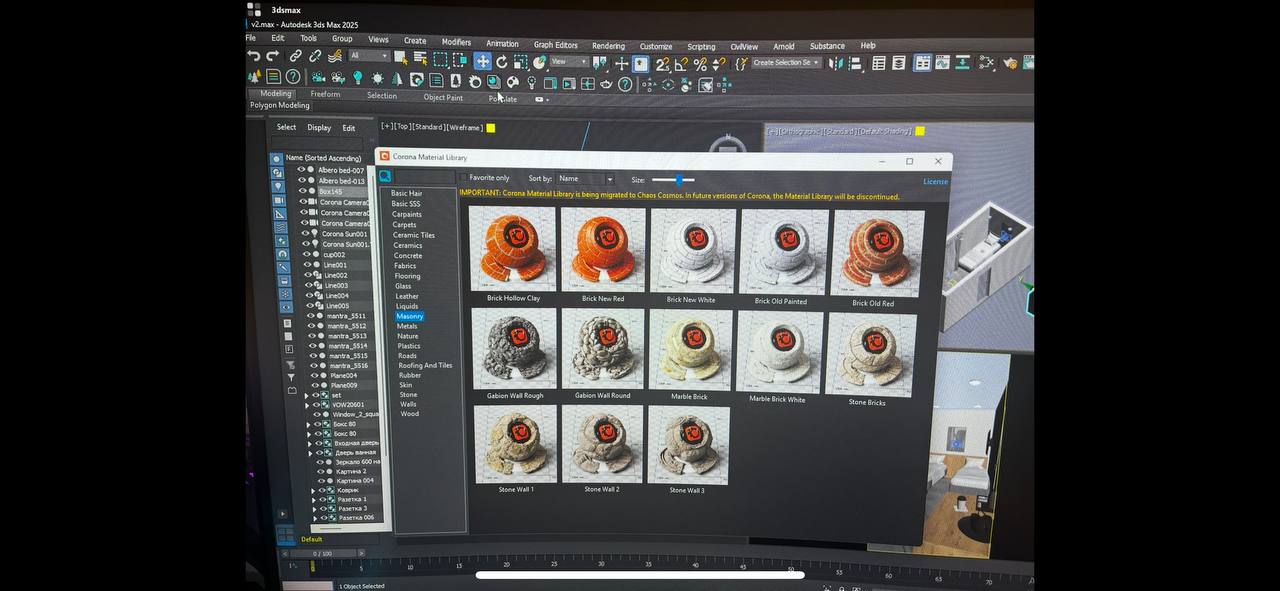Image resolution: width=1280 pixels, height=591 pixels.
Task: Switch to the Freeform ribbon tab
Action: coord(325,94)
